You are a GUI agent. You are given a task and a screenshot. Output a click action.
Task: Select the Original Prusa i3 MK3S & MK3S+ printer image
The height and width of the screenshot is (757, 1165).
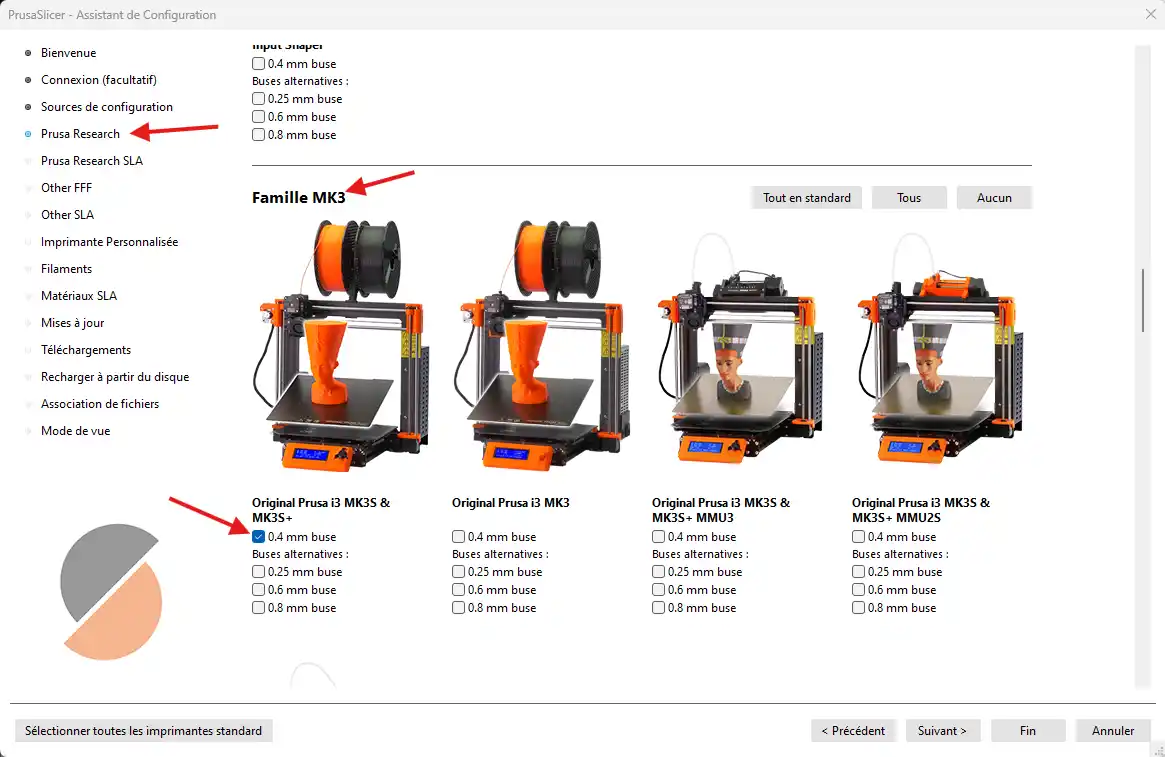tap(340, 346)
